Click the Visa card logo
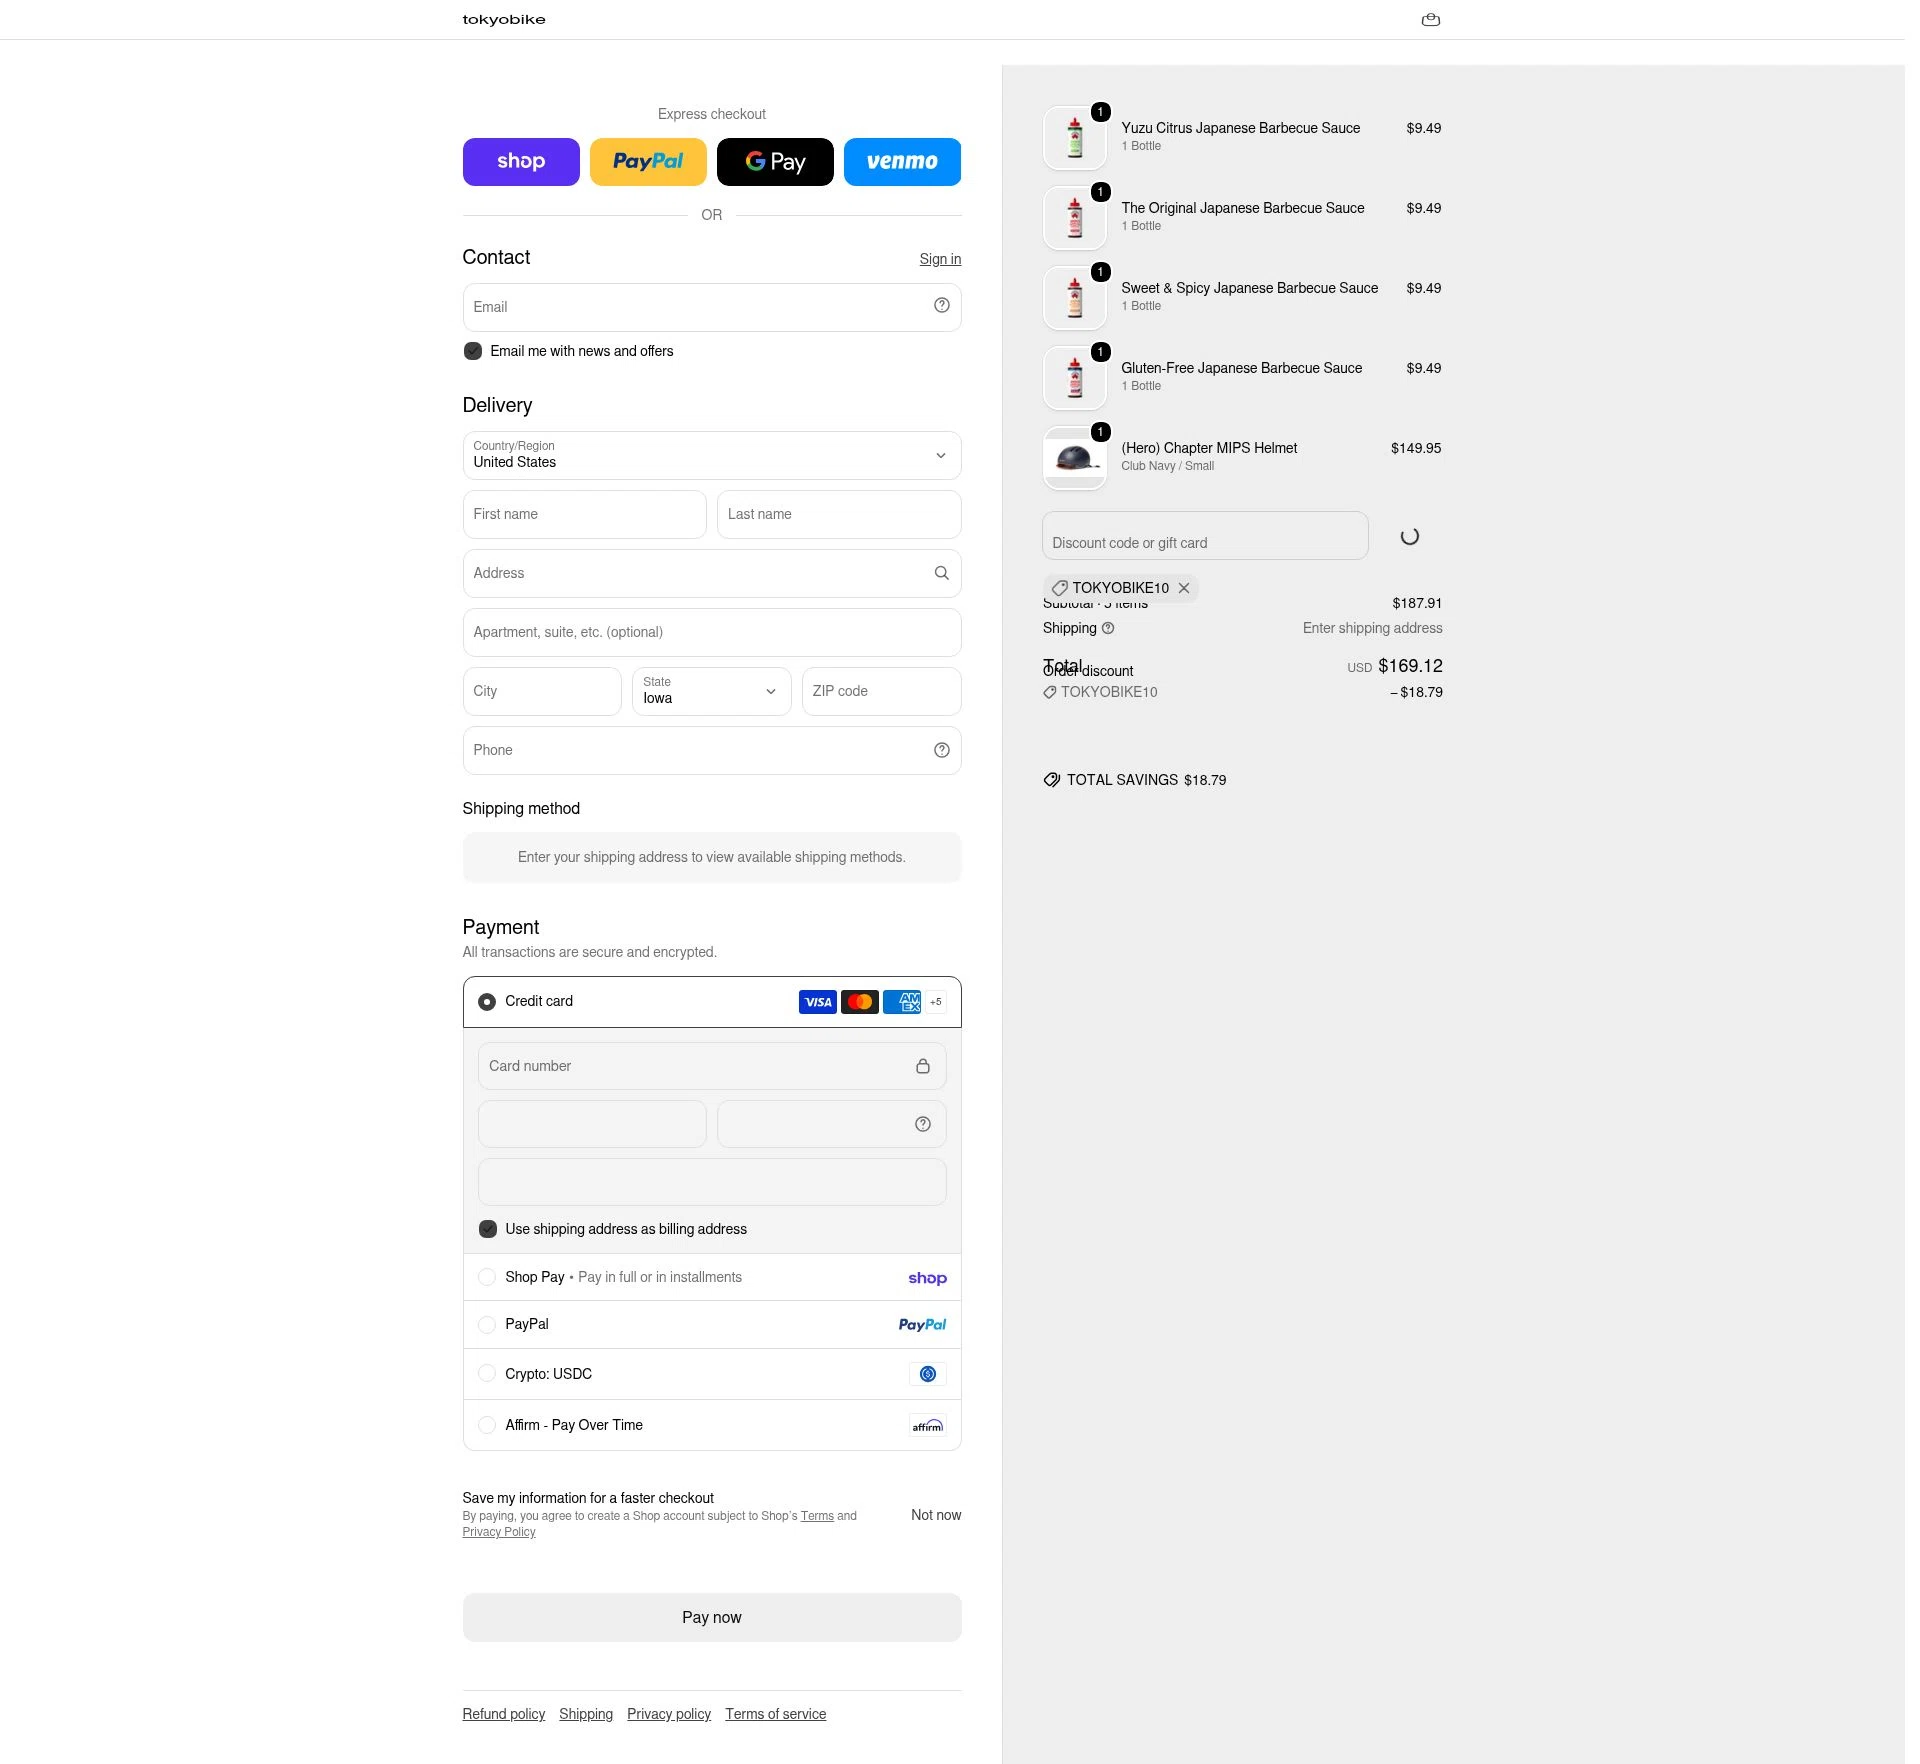This screenshot has height=1764, width=1920. point(818,1002)
